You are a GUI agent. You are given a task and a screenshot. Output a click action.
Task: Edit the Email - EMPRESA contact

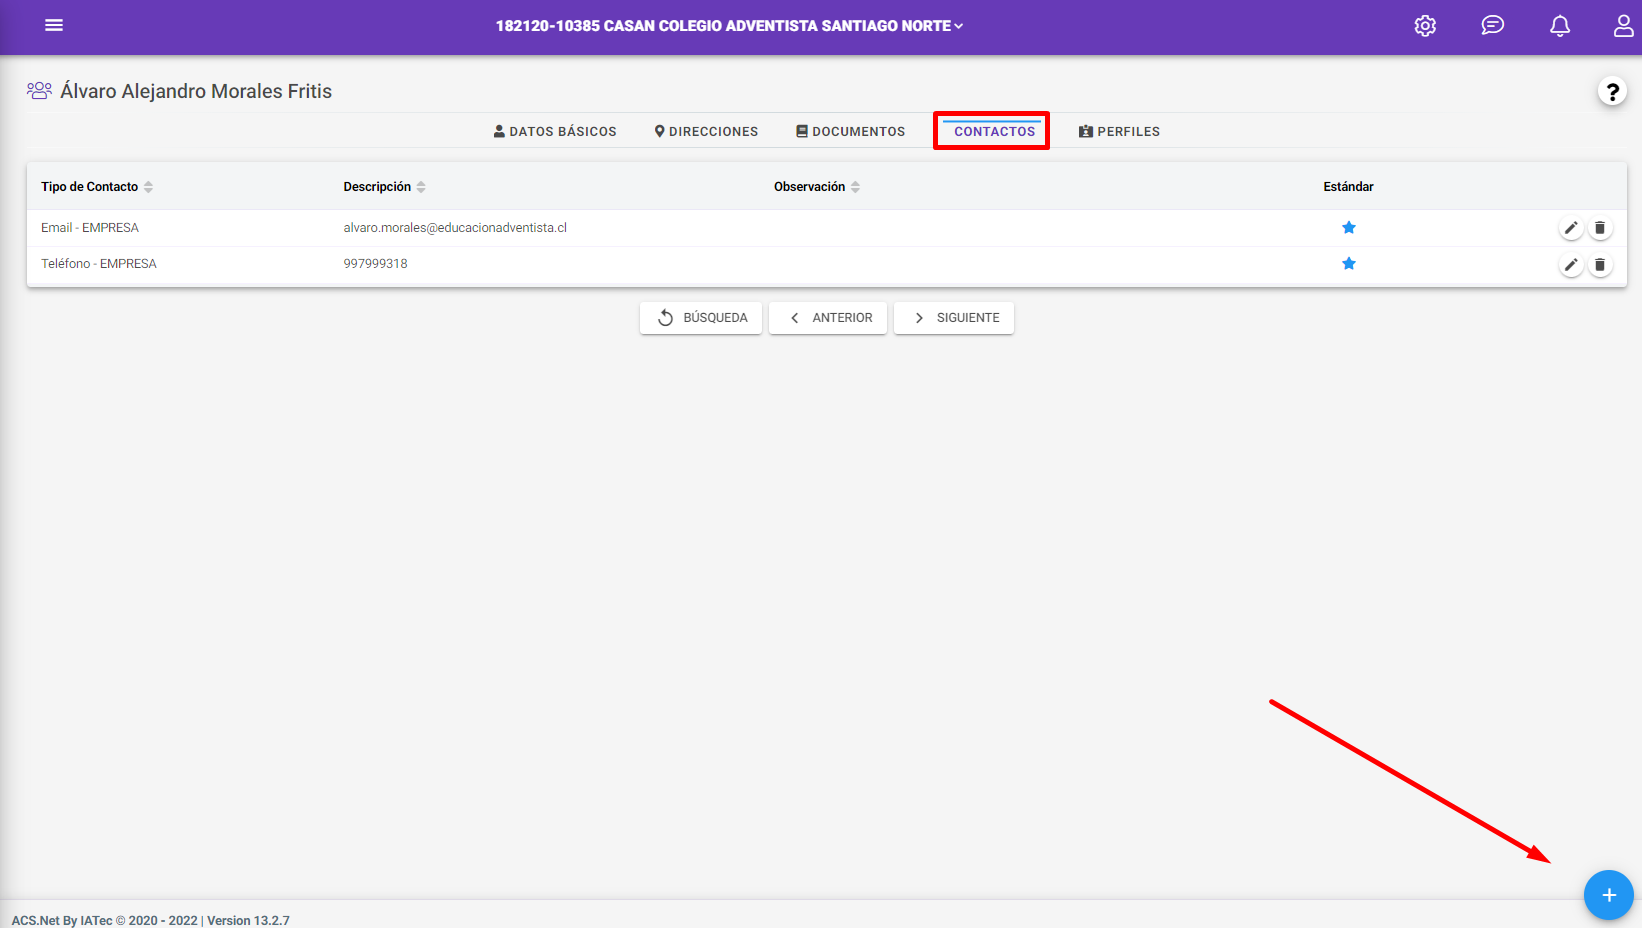(x=1571, y=228)
